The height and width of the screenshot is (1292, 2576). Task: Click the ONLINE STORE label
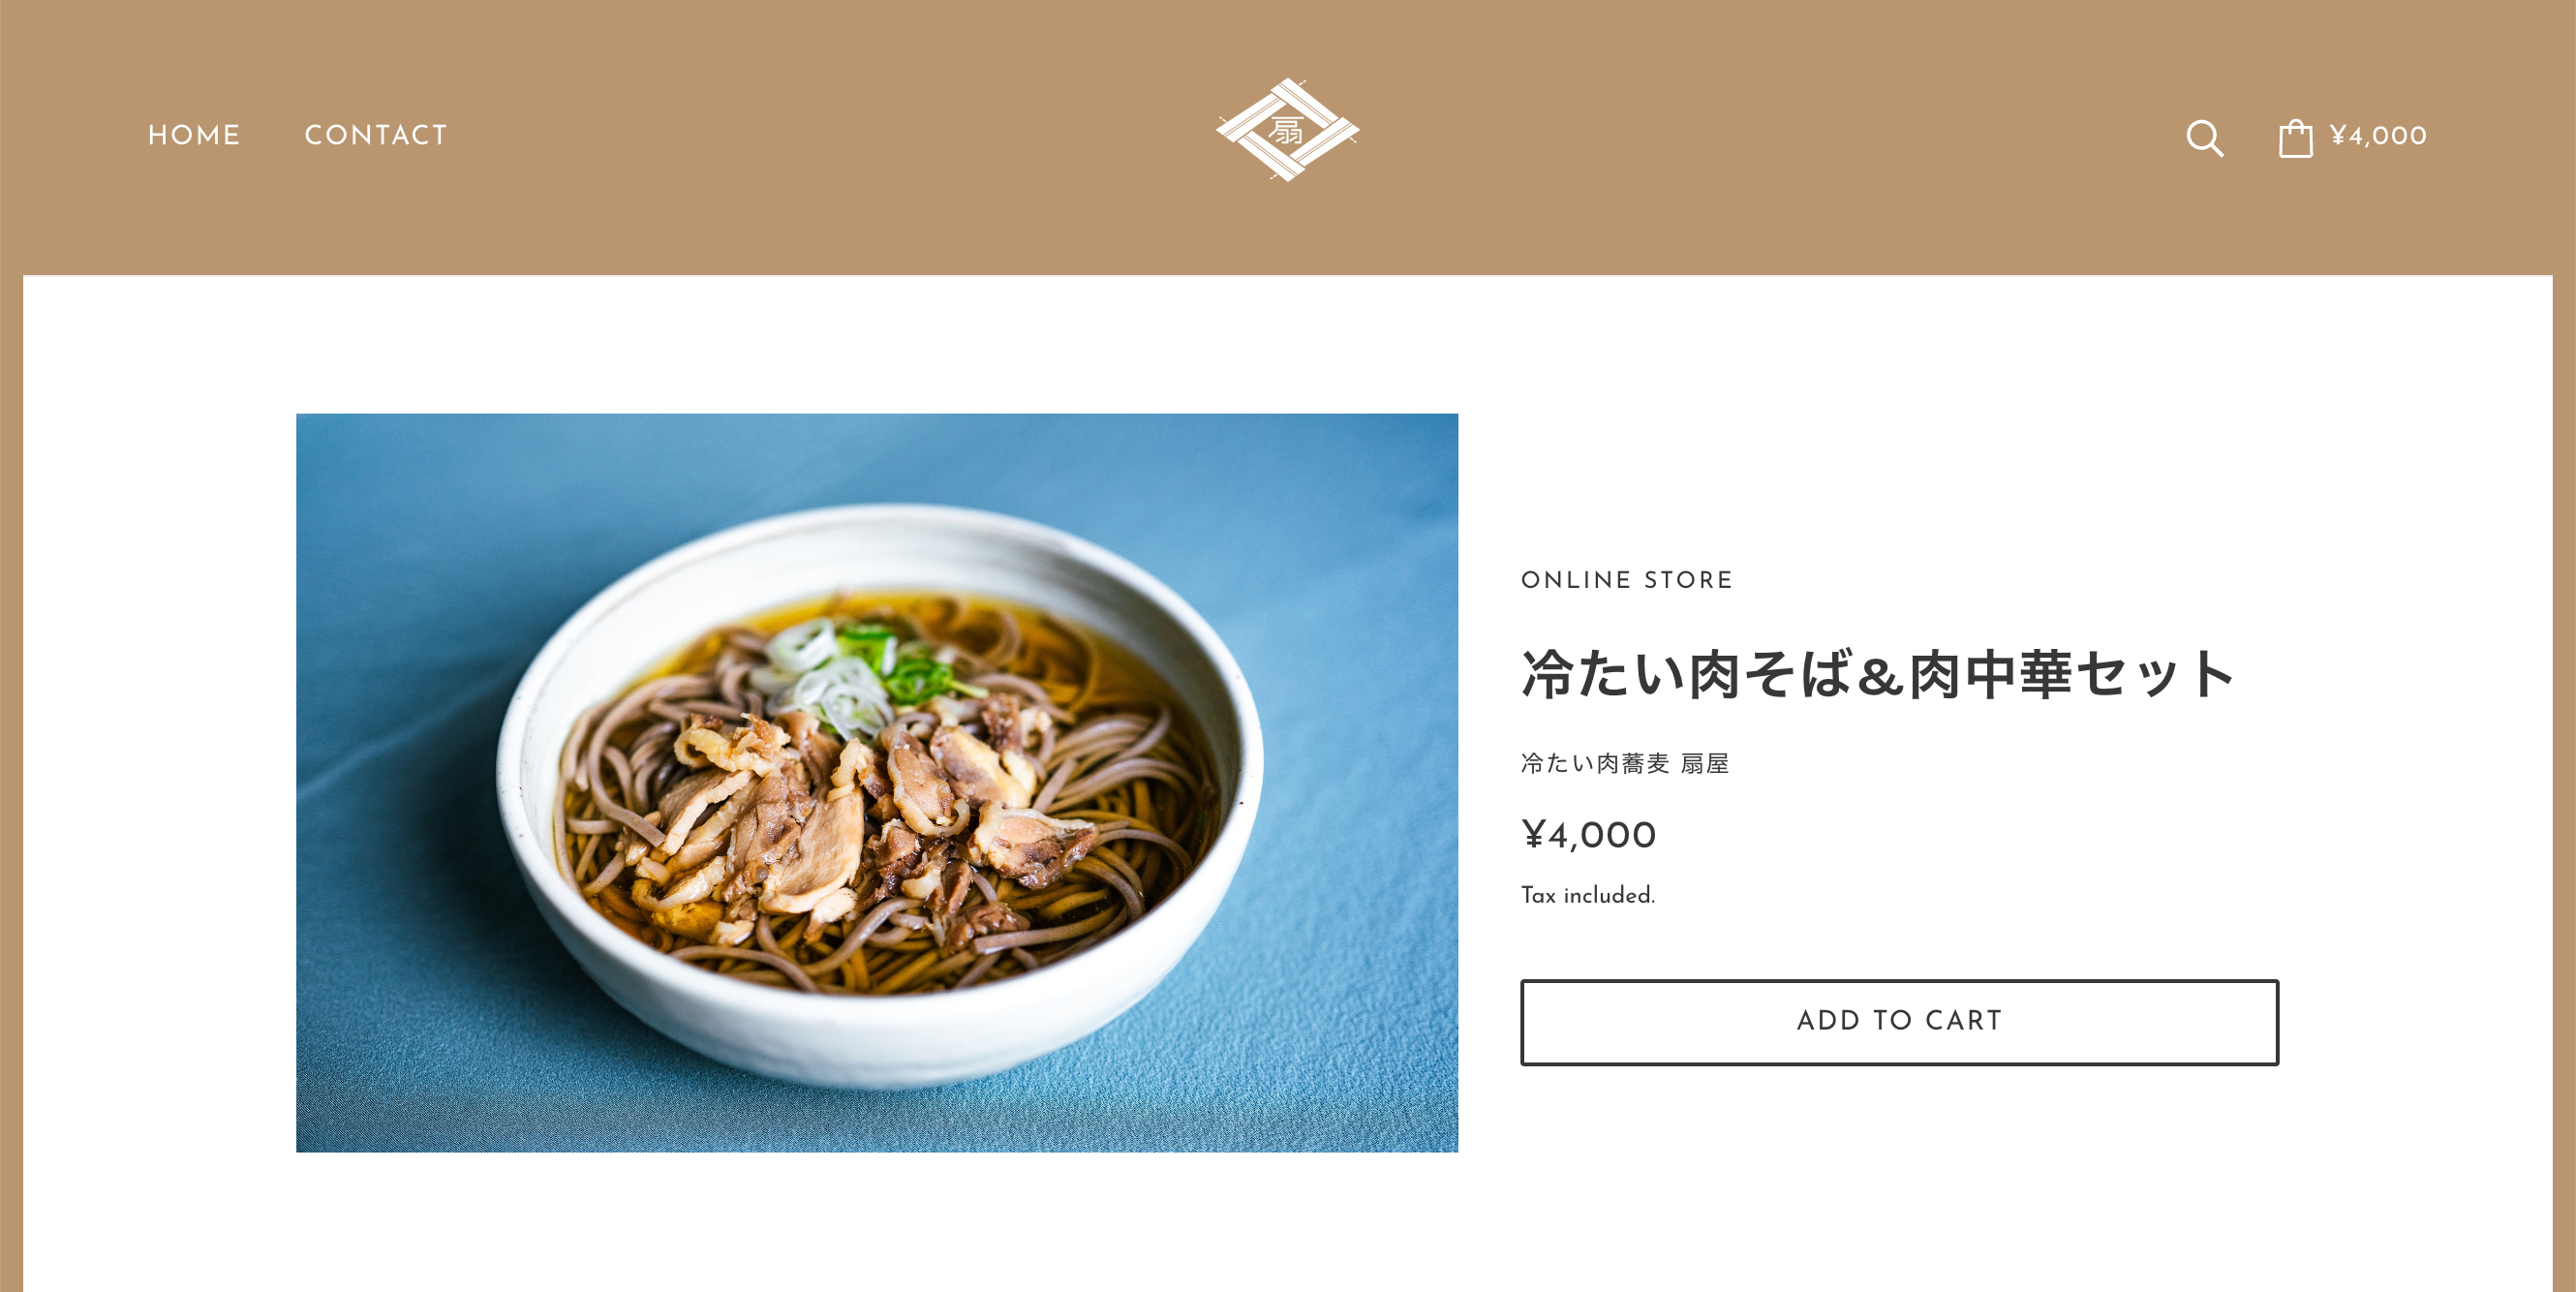point(1626,580)
